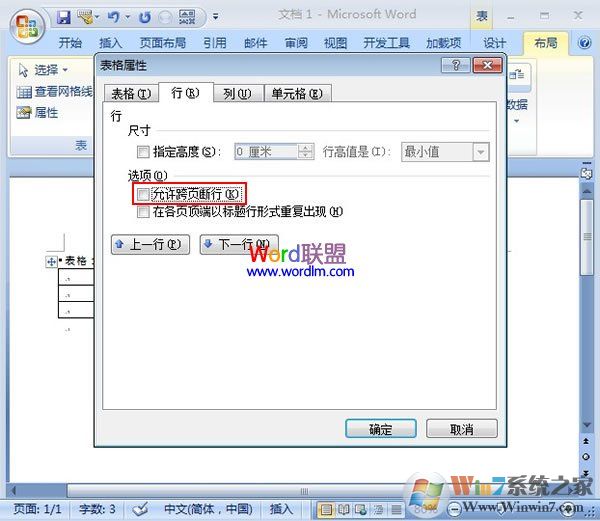This screenshot has height=521, width=600.
Task: Switch to the 审阅 ribbon tab
Action: coord(296,43)
